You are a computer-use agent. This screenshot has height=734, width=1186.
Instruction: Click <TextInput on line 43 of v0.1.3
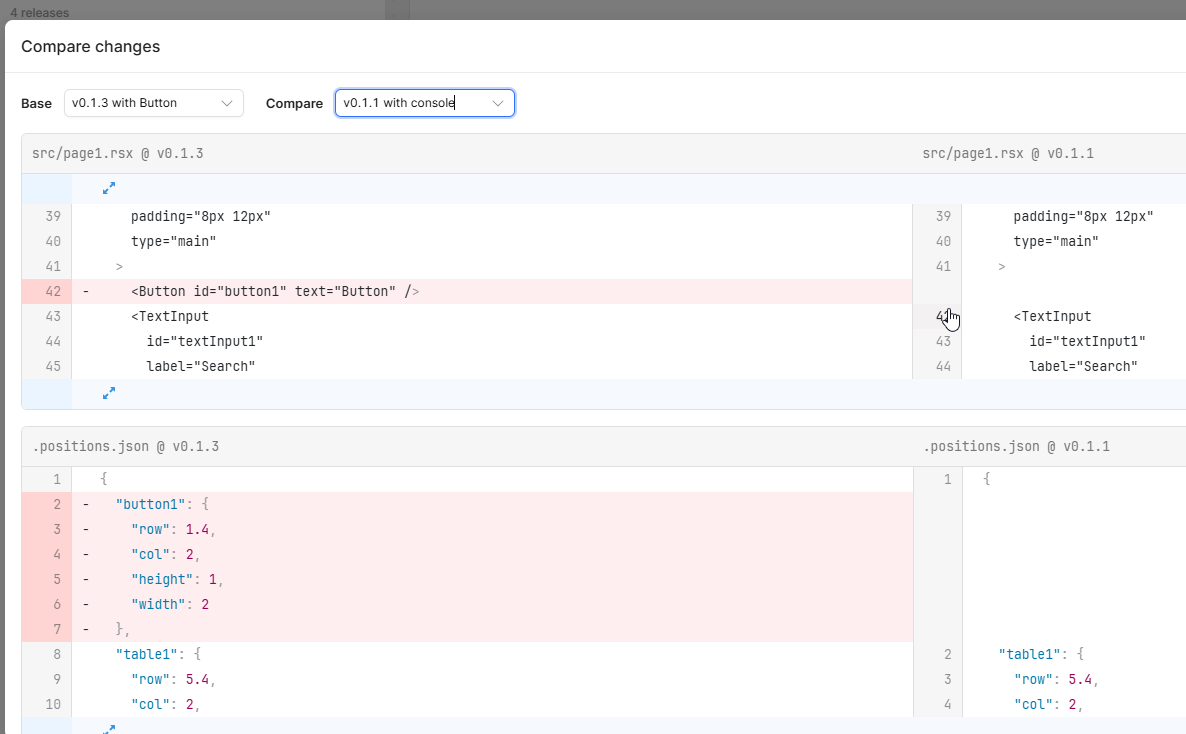point(169,316)
